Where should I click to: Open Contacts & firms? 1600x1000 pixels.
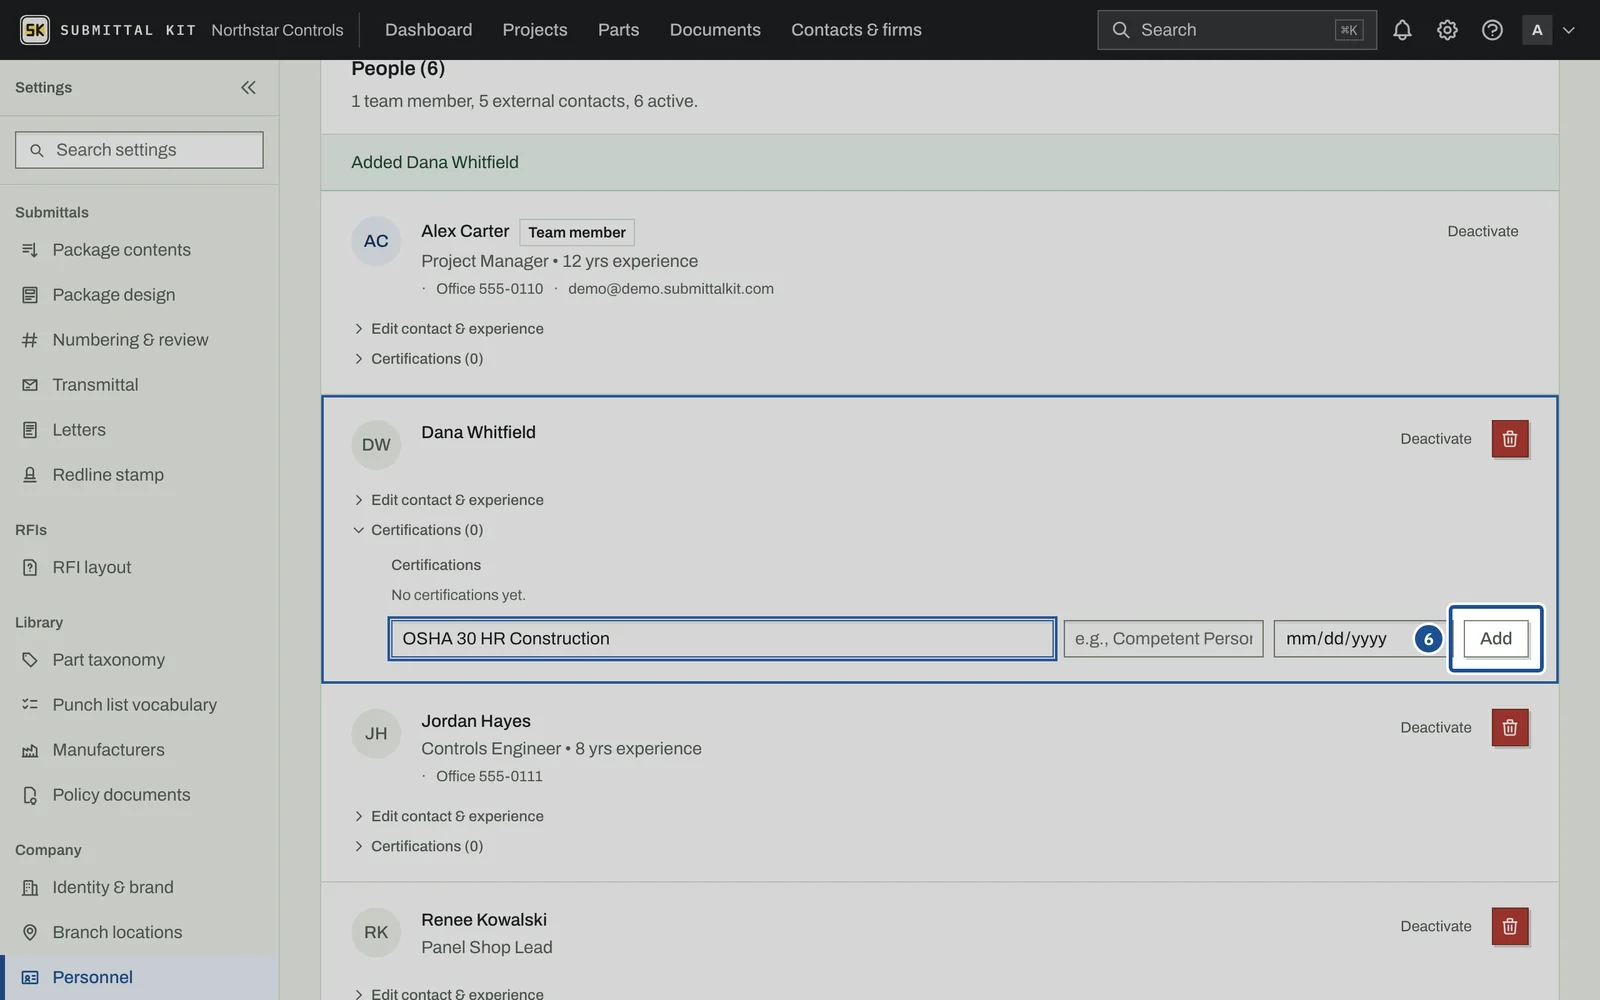click(856, 30)
